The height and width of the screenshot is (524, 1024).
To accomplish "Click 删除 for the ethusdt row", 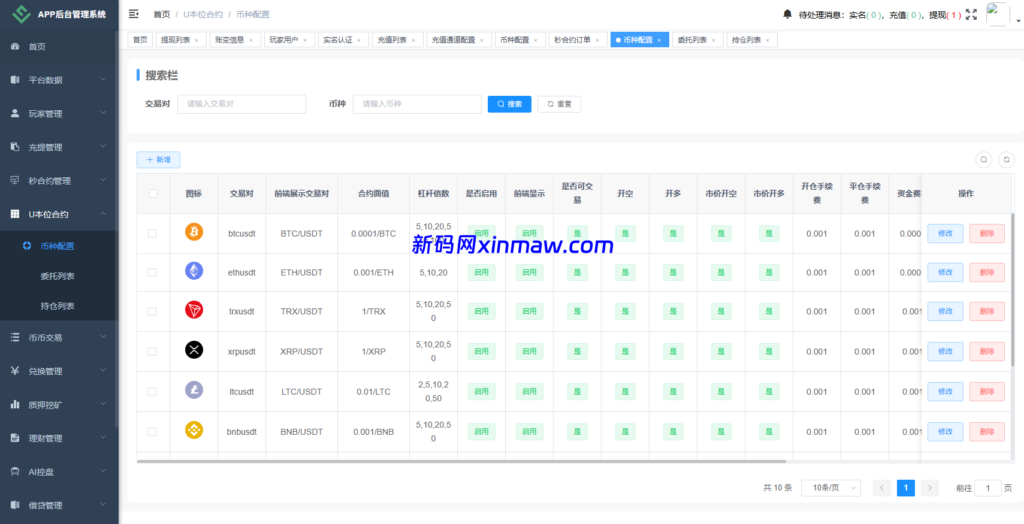I will coord(987,272).
